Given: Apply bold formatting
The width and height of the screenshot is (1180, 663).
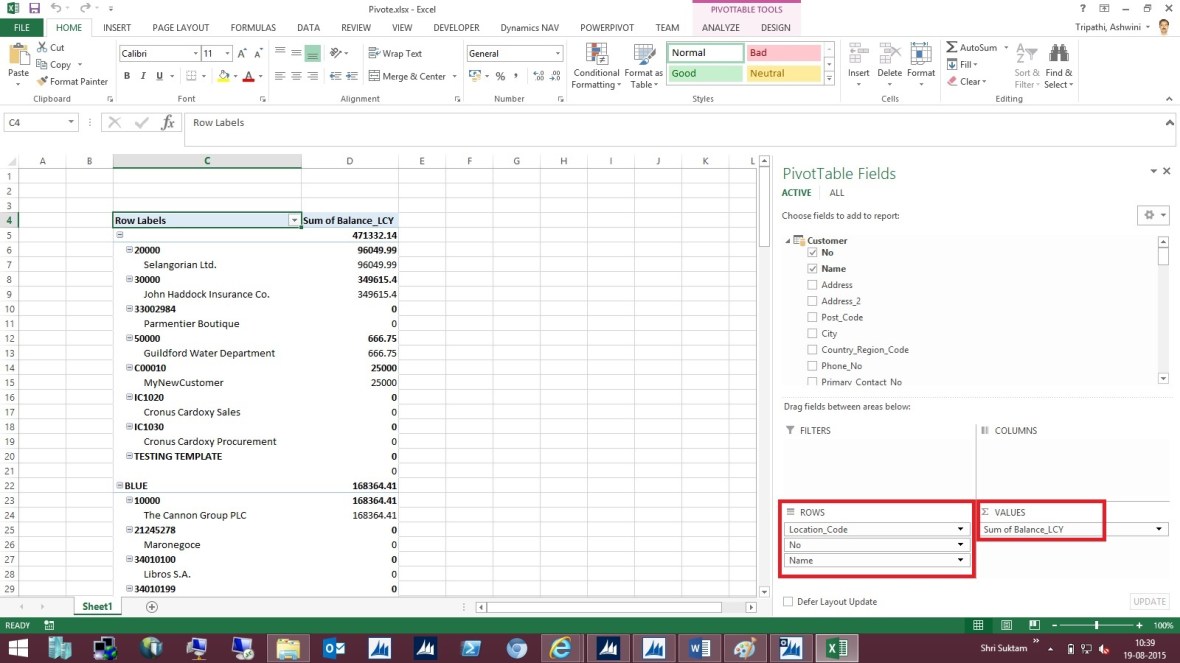Looking at the screenshot, I should tap(126, 75).
